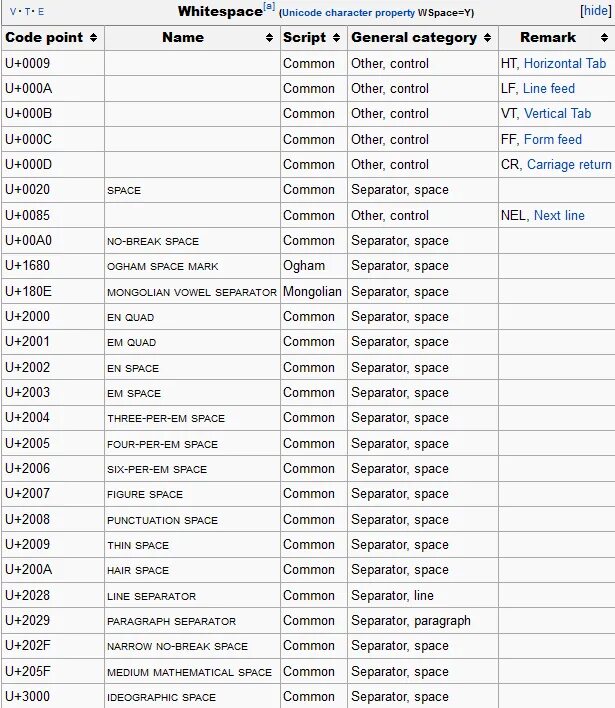Select the EN SPACE name cell

(x=192, y=368)
